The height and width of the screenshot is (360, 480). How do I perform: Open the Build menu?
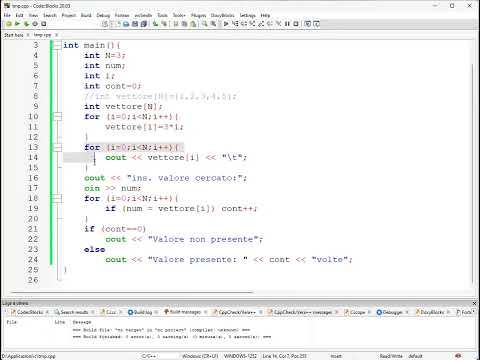coord(86,15)
